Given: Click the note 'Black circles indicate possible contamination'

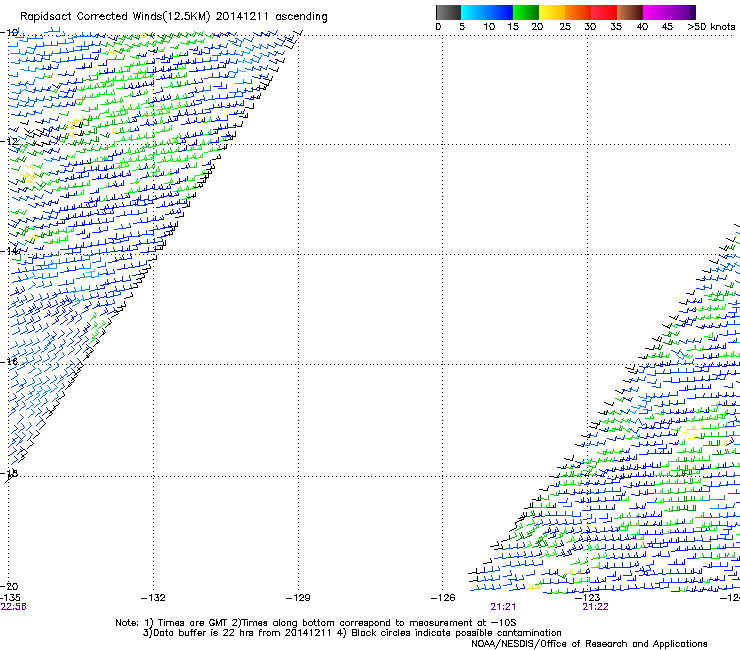Looking at the screenshot, I should pos(456,633).
